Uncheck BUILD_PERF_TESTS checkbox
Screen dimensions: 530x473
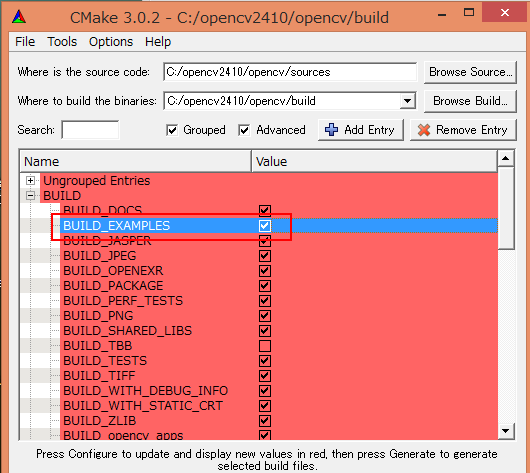pyautogui.click(x=265, y=301)
